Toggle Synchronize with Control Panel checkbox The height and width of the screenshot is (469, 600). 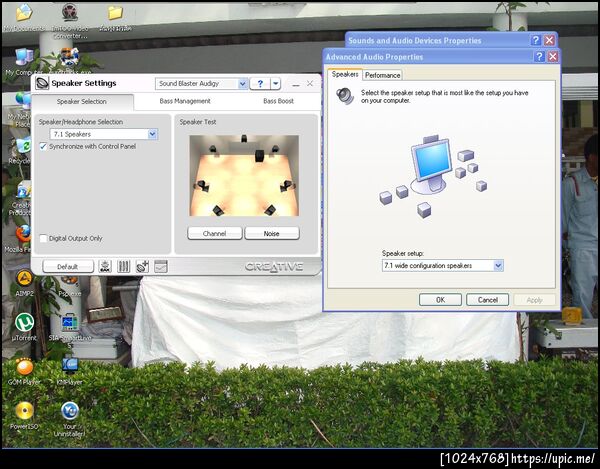43,147
